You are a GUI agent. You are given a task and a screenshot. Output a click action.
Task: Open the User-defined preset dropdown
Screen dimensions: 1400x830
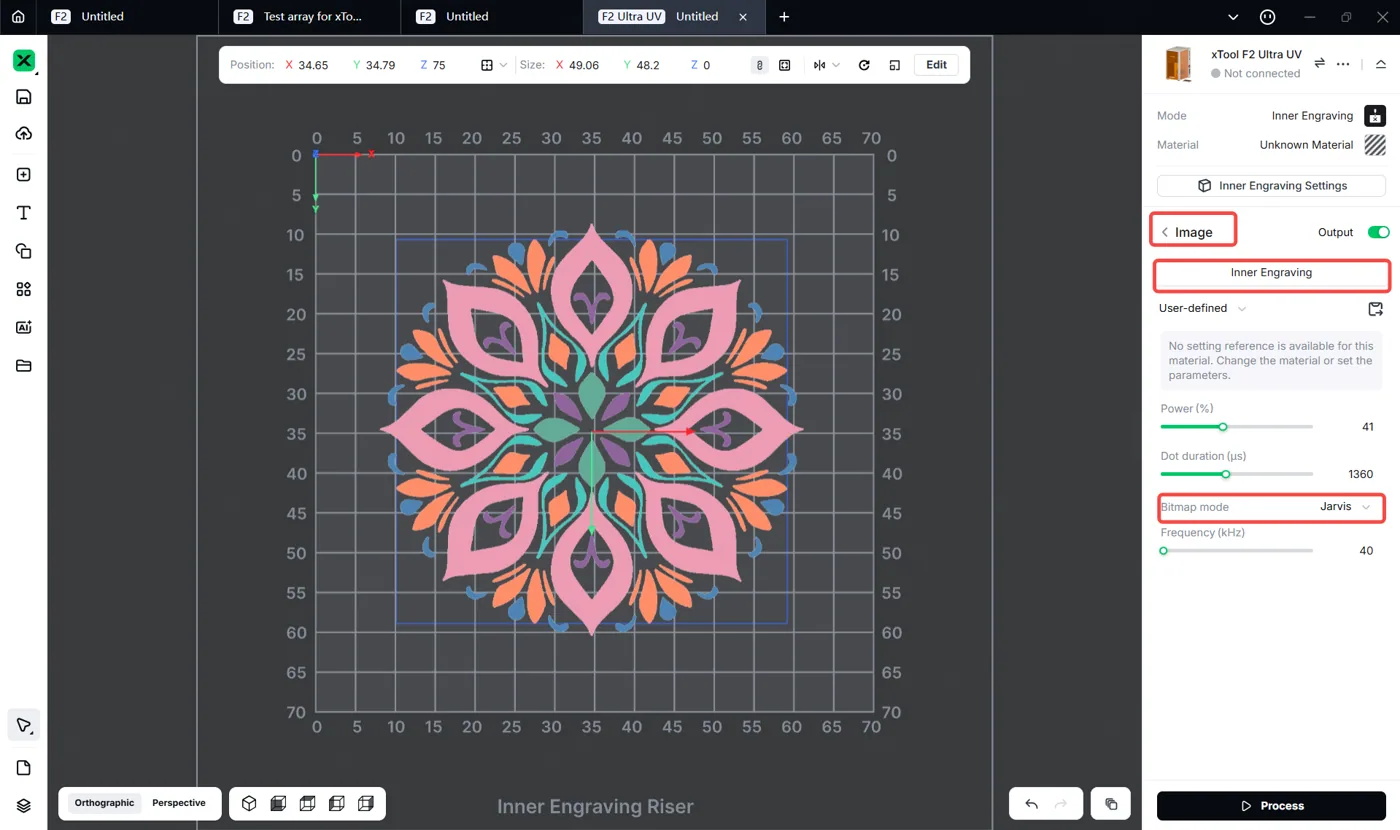(1203, 308)
